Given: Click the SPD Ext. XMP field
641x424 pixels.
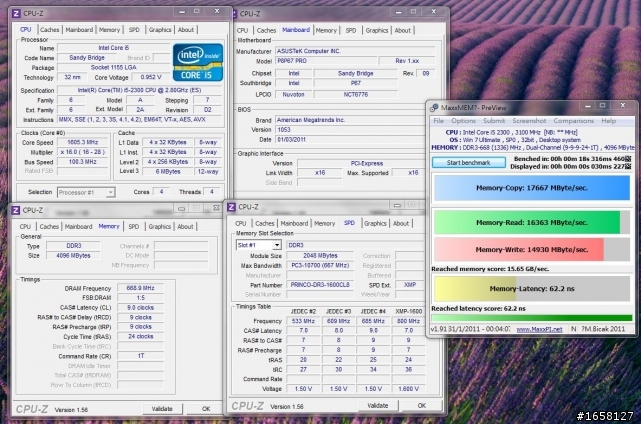Looking at the screenshot, I should pos(410,285).
